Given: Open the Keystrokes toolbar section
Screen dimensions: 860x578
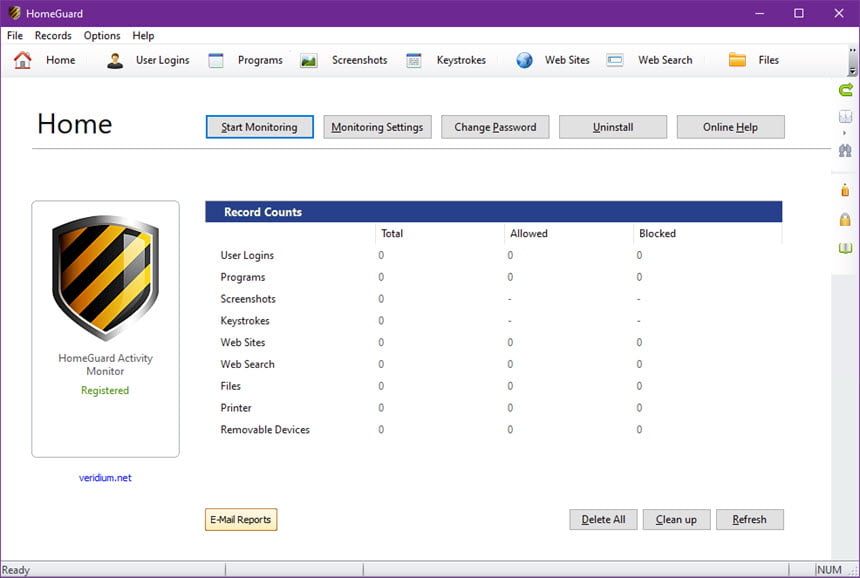Looking at the screenshot, I should click(461, 60).
